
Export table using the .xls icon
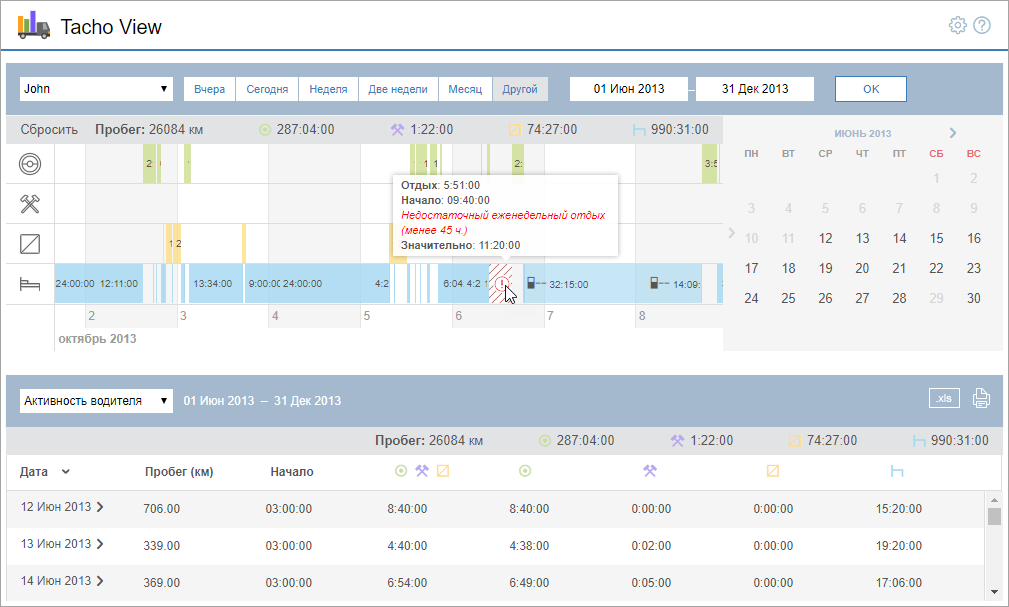point(944,398)
